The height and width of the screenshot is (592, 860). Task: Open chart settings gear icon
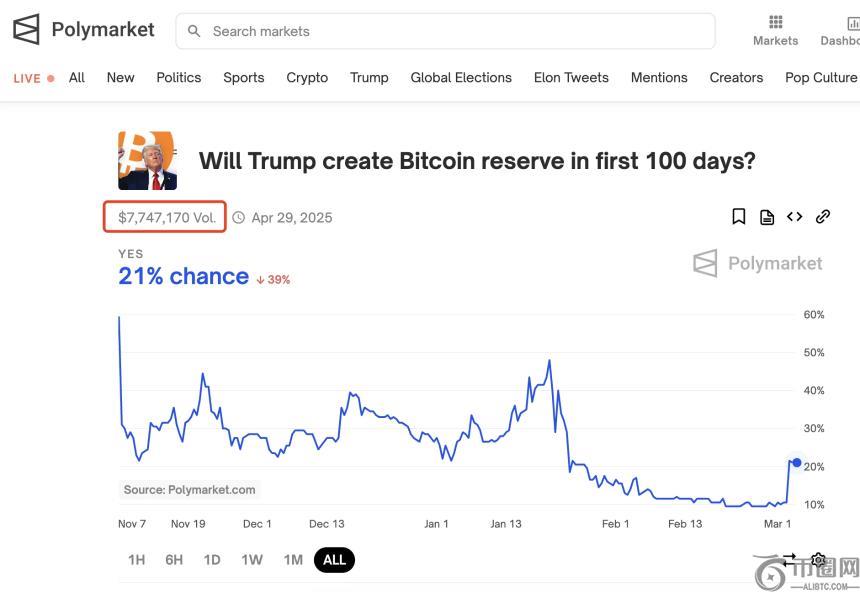pyautogui.click(x=819, y=560)
